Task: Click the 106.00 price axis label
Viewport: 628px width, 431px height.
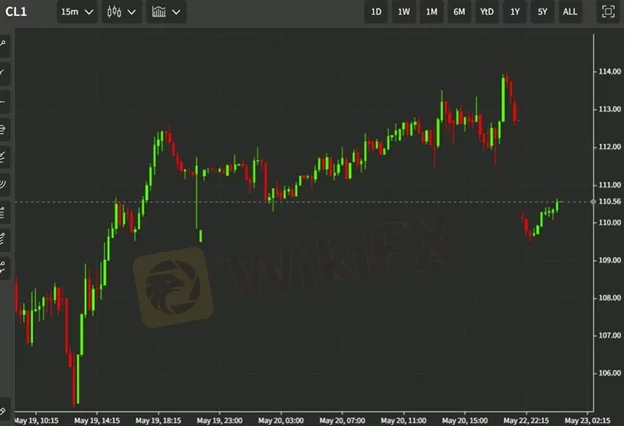Action: click(610, 373)
